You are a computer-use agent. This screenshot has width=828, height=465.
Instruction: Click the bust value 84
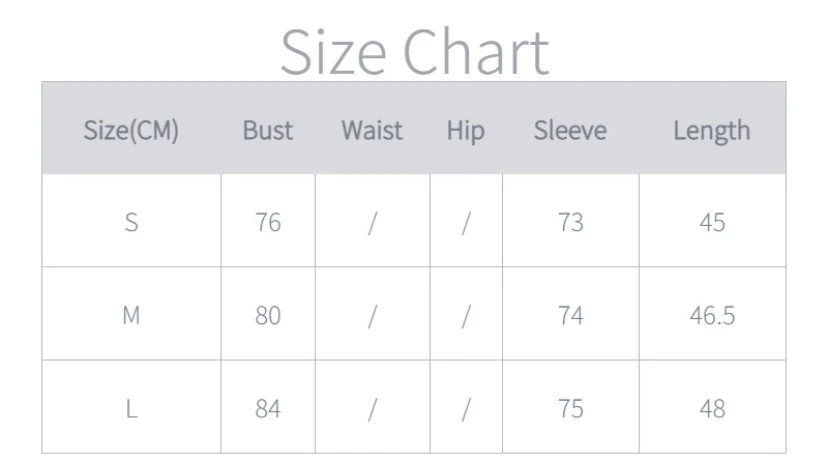pyautogui.click(x=268, y=408)
